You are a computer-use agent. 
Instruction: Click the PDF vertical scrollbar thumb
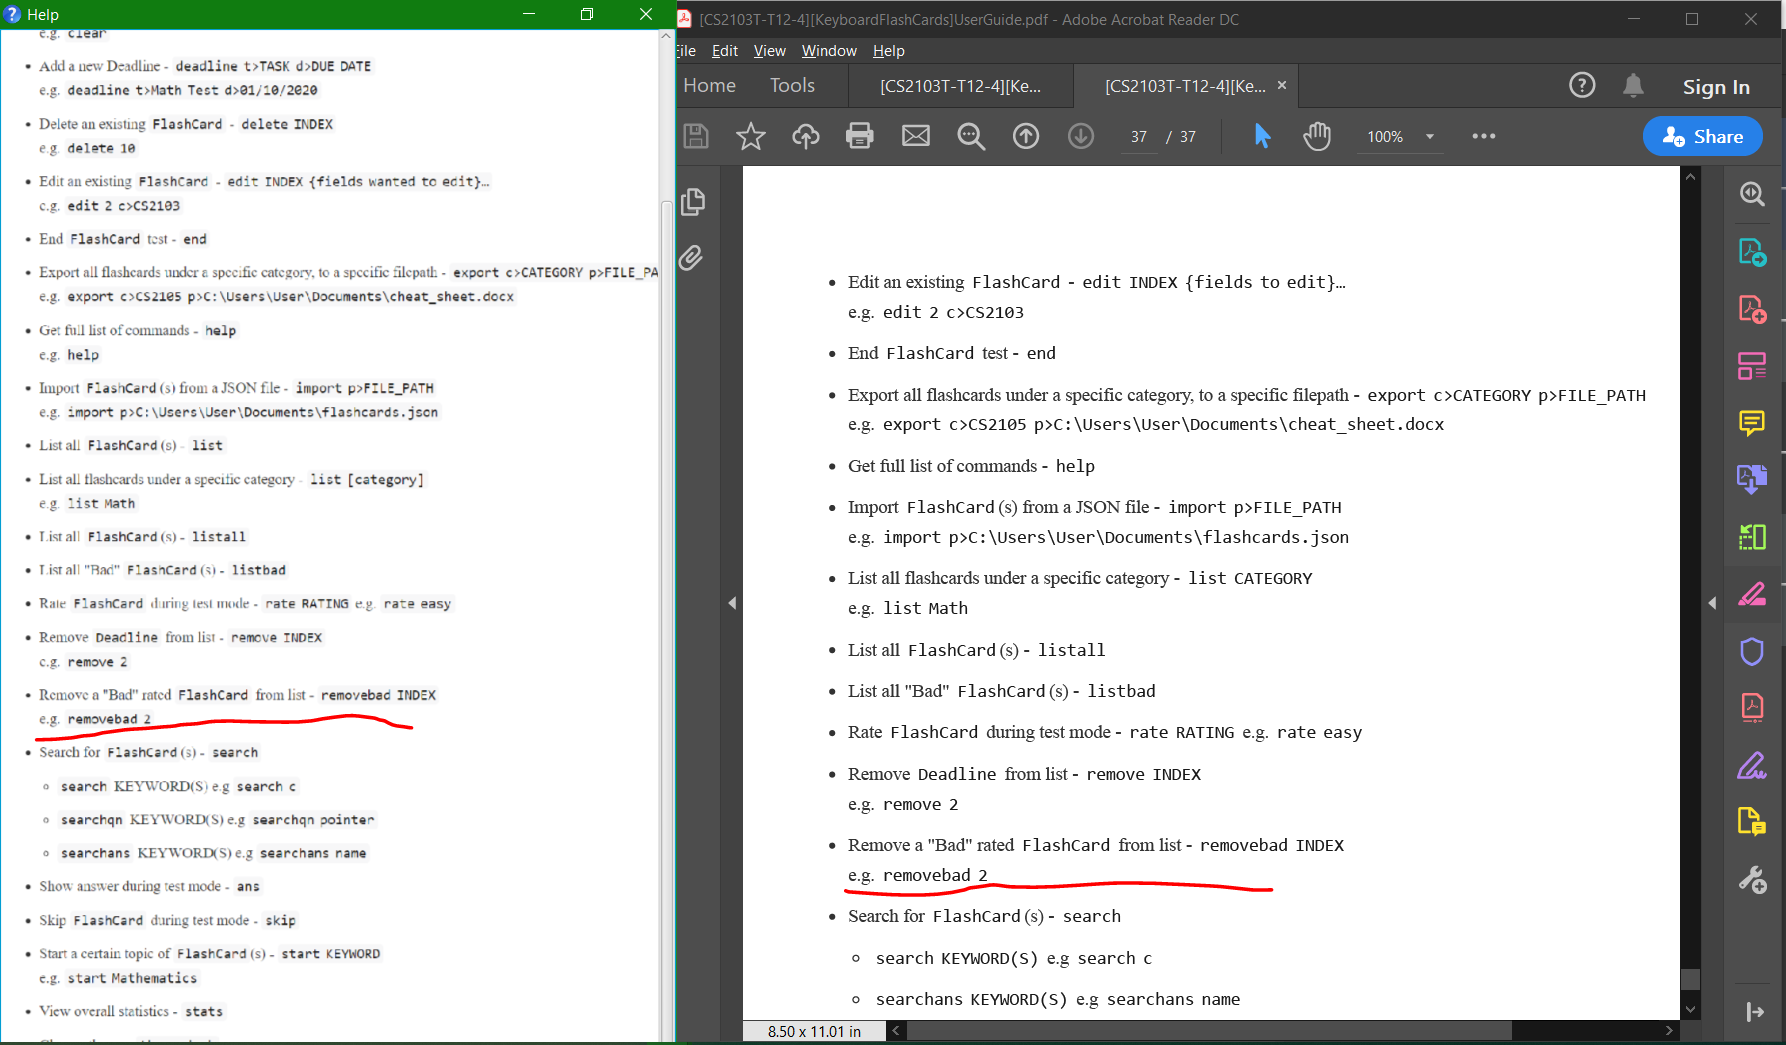coord(1690,978)
